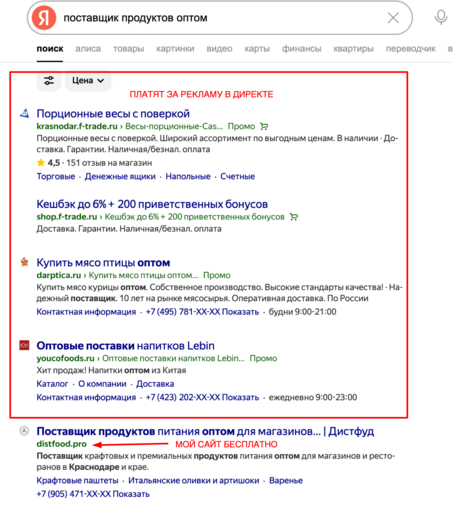
Task: Switch to the товары tab
Action: click(x=128, y=49)
